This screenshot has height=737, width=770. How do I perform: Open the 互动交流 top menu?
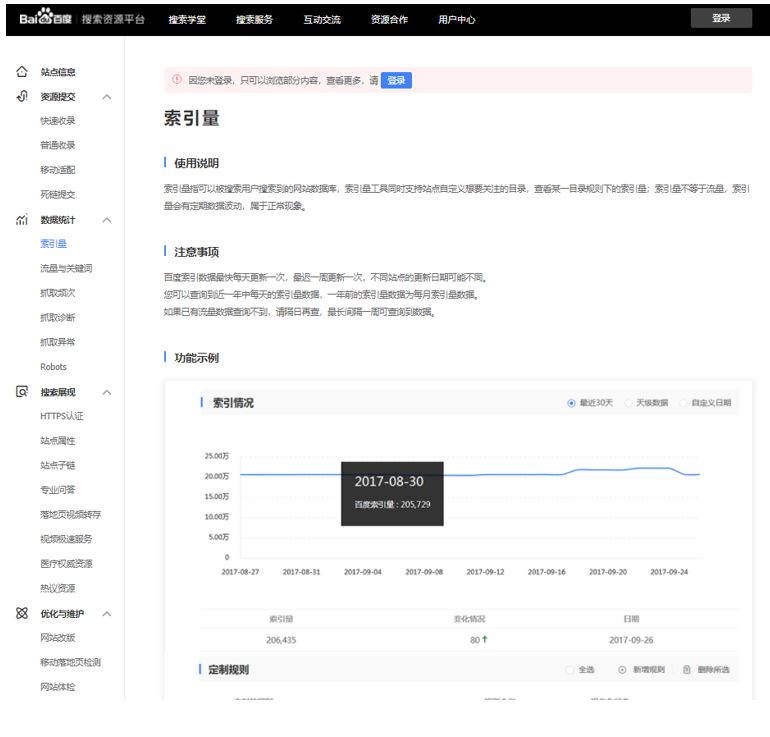coord(322,20)
